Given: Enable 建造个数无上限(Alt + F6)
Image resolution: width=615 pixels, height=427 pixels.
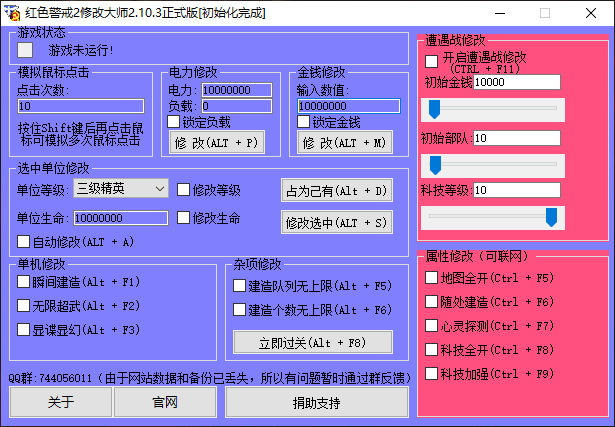Looking at the screenshot, I should click(x=239, y=310).
